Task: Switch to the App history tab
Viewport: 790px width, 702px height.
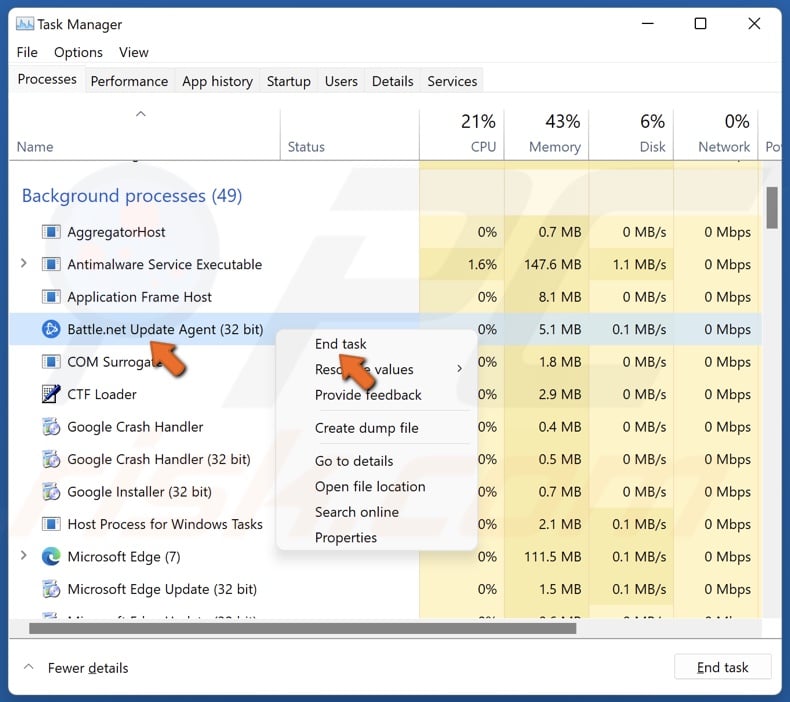Action: [x=217, y=81]
